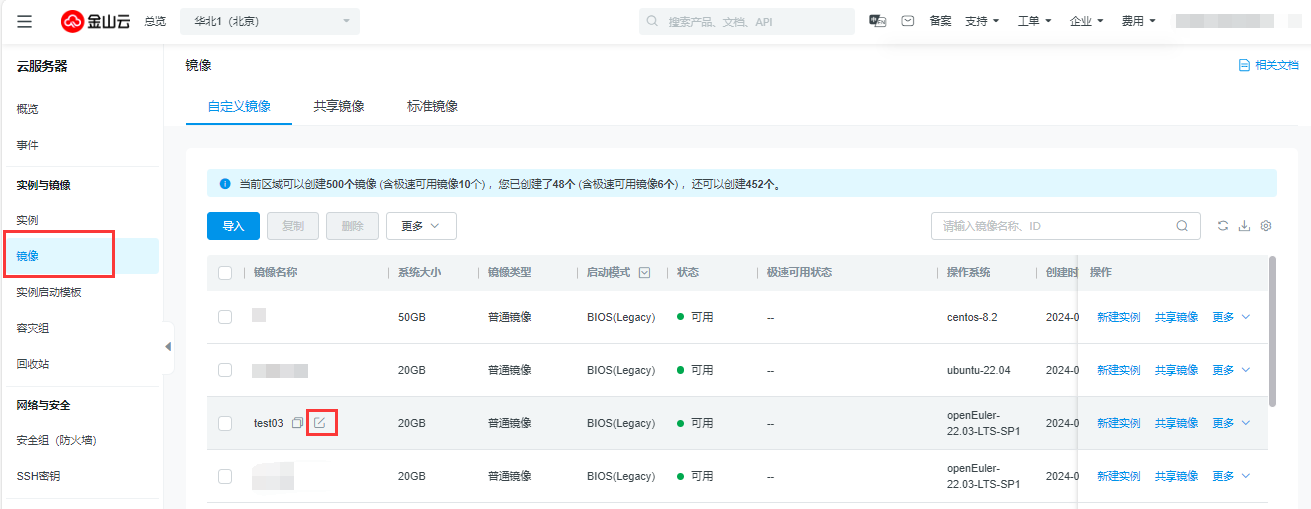Screen dimensions: 1311x509
Task: Select the checkbox for the centos-8.2 image row
Action: click(225, 317)
